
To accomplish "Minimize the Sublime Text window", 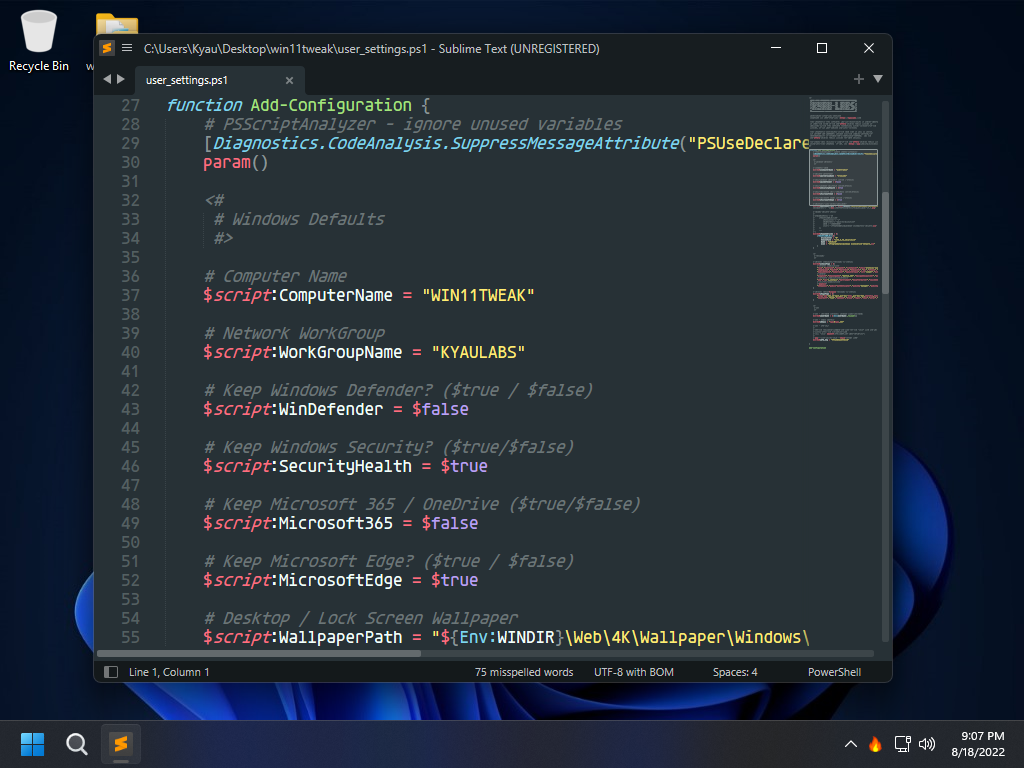I will pyautogui.click(x=776, y=48).
